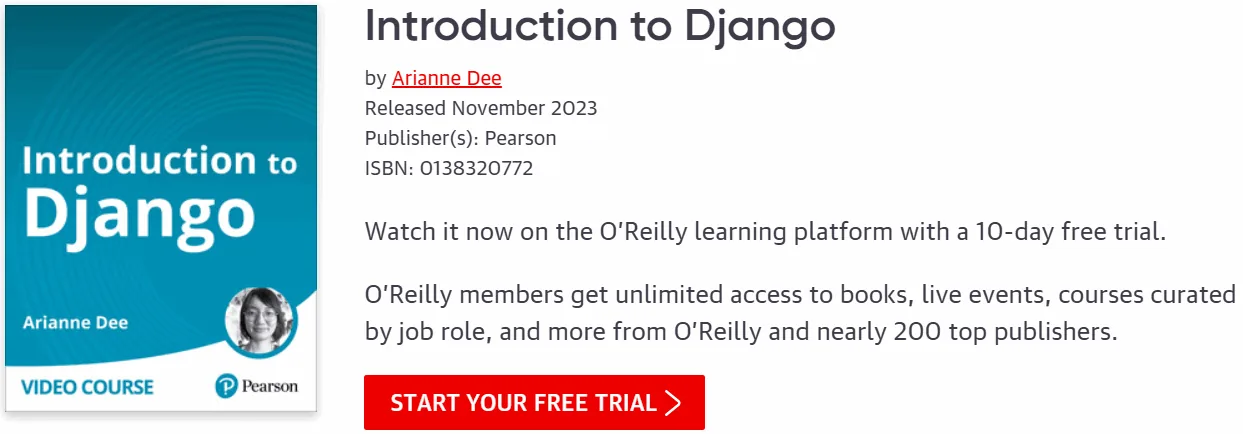Click the author portrait photo on the cover

[x=259, y=322]
